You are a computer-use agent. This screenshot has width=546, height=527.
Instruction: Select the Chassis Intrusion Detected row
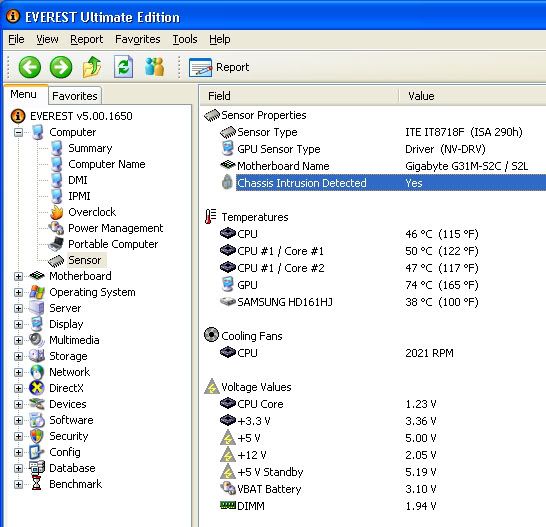point(383,183)
